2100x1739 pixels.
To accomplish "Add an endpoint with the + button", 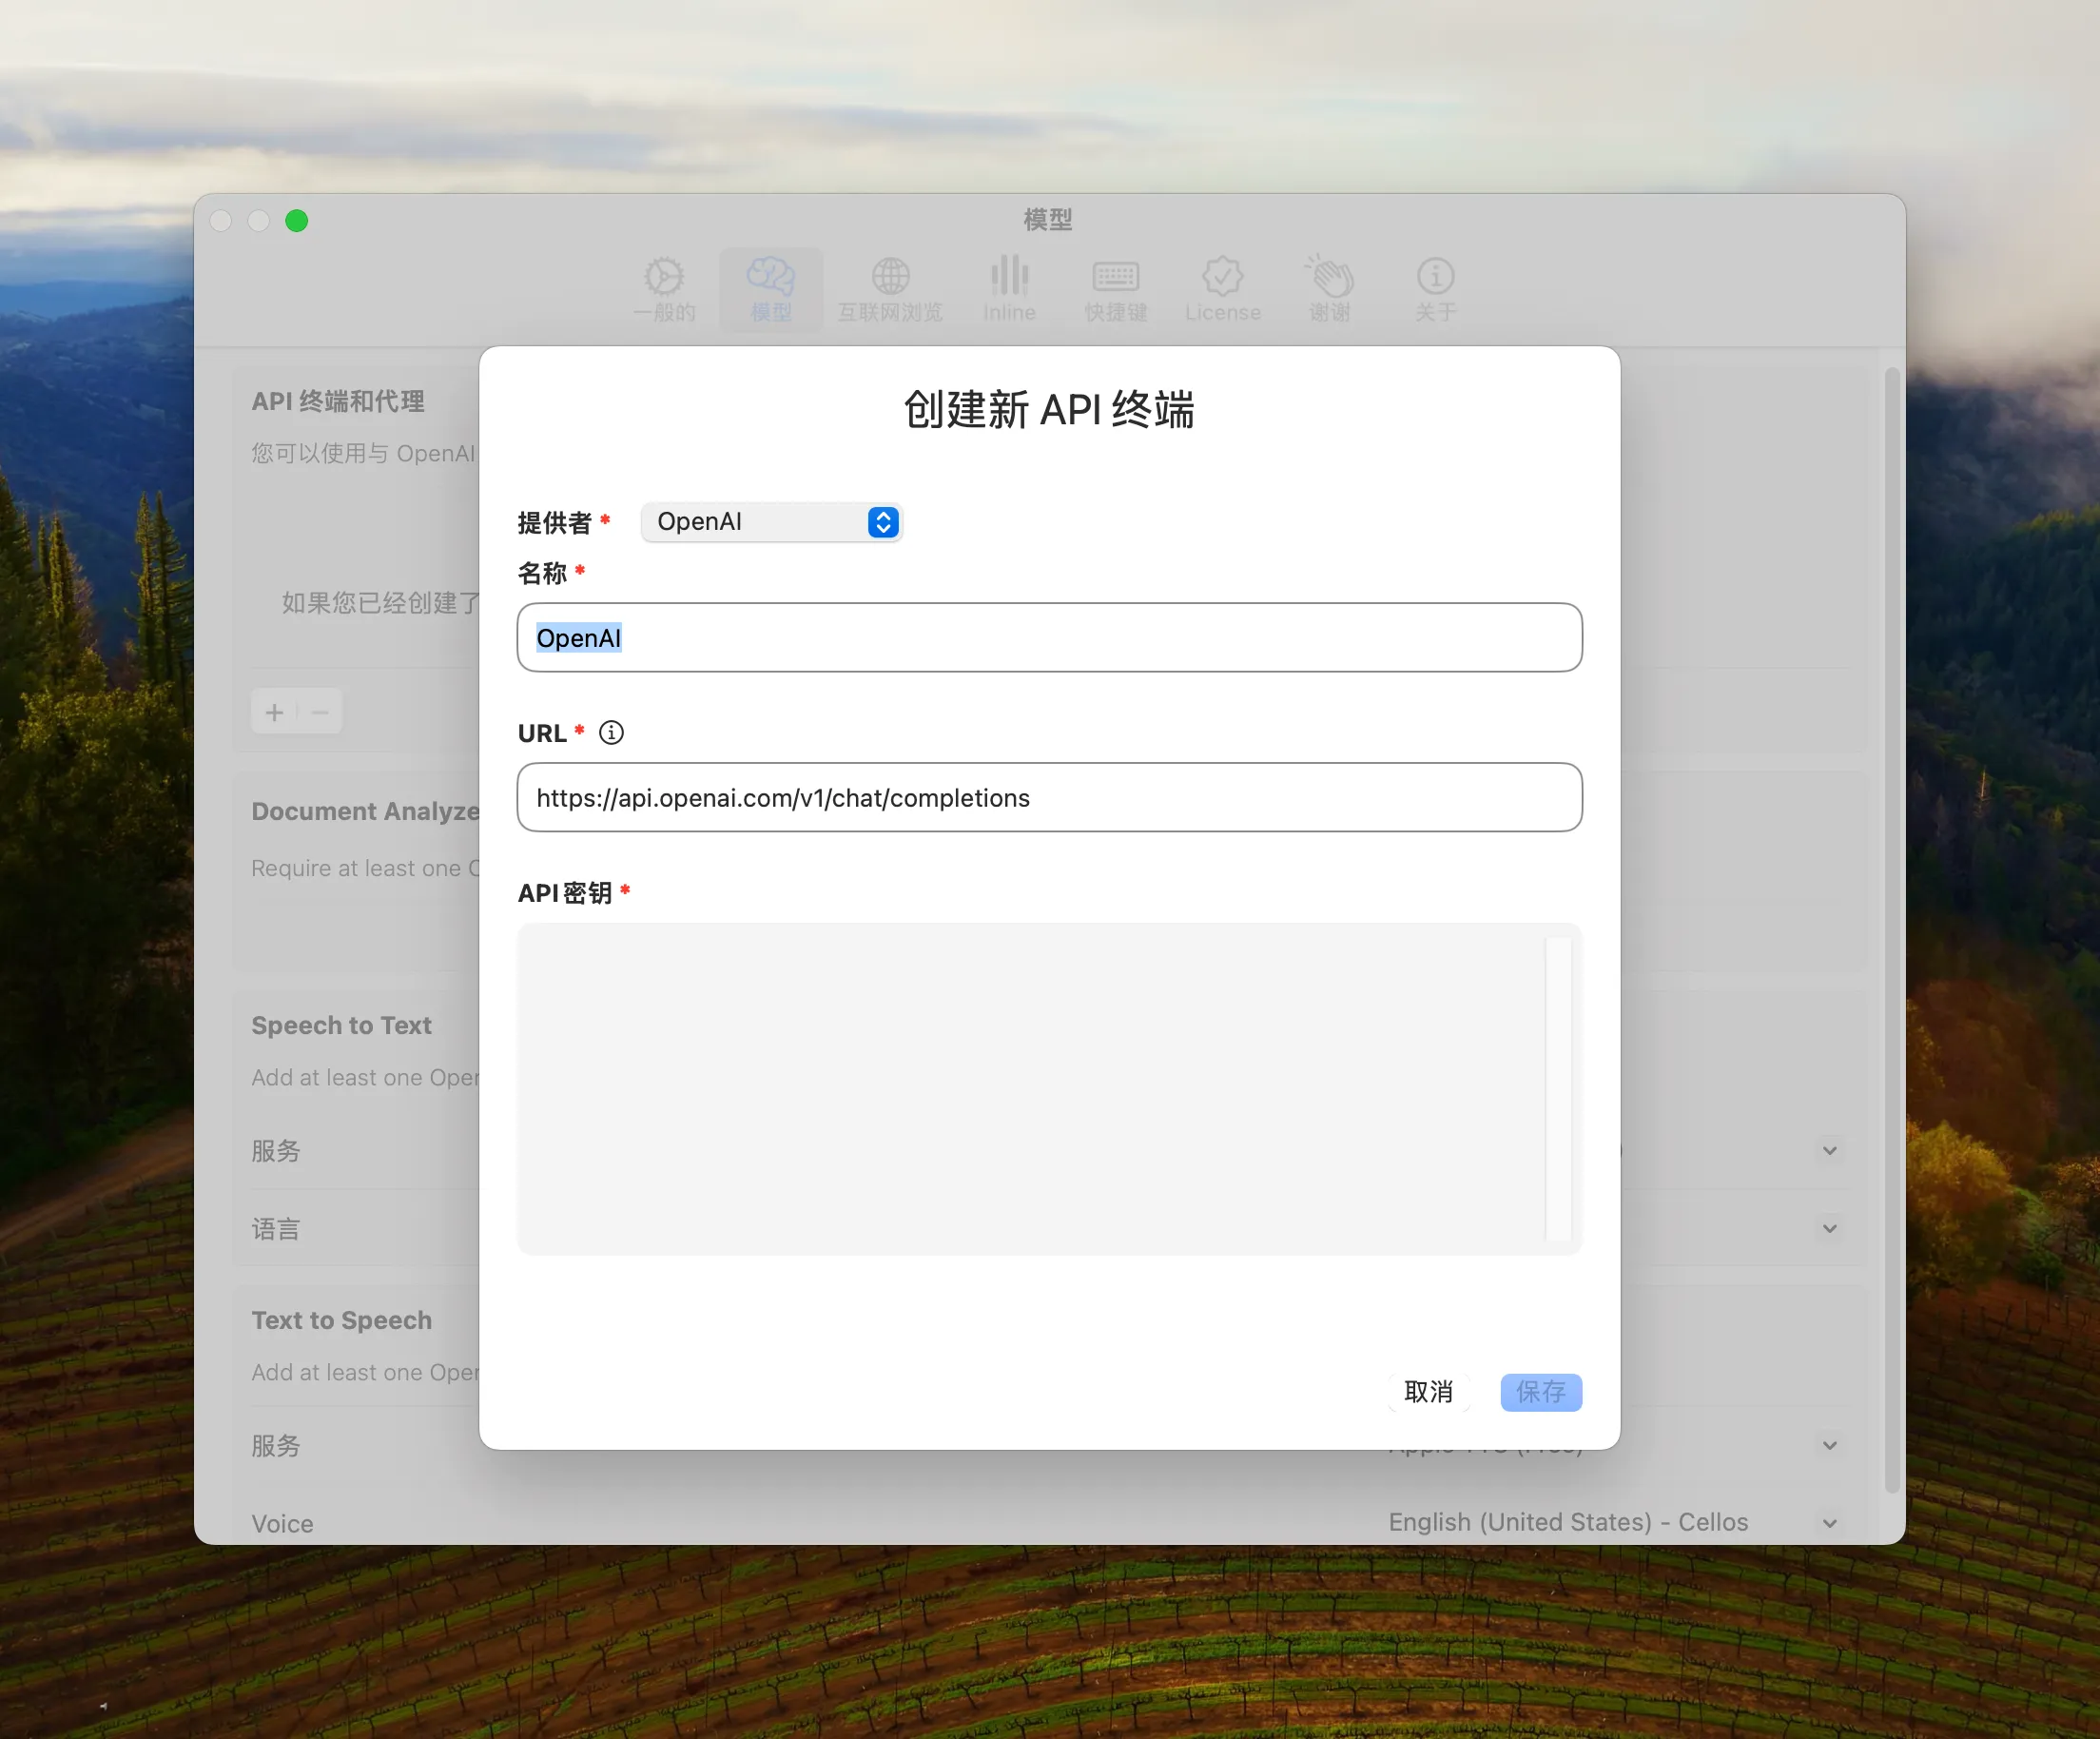I will pyautogui.click(x=274, y=712).
